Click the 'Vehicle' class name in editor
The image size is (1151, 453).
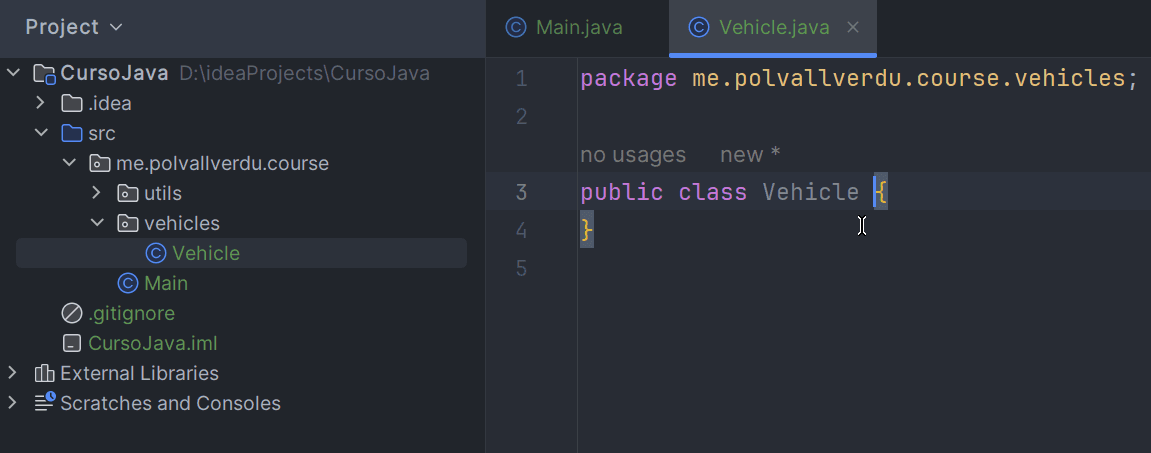pyautogui.click(x=810, y=192)
